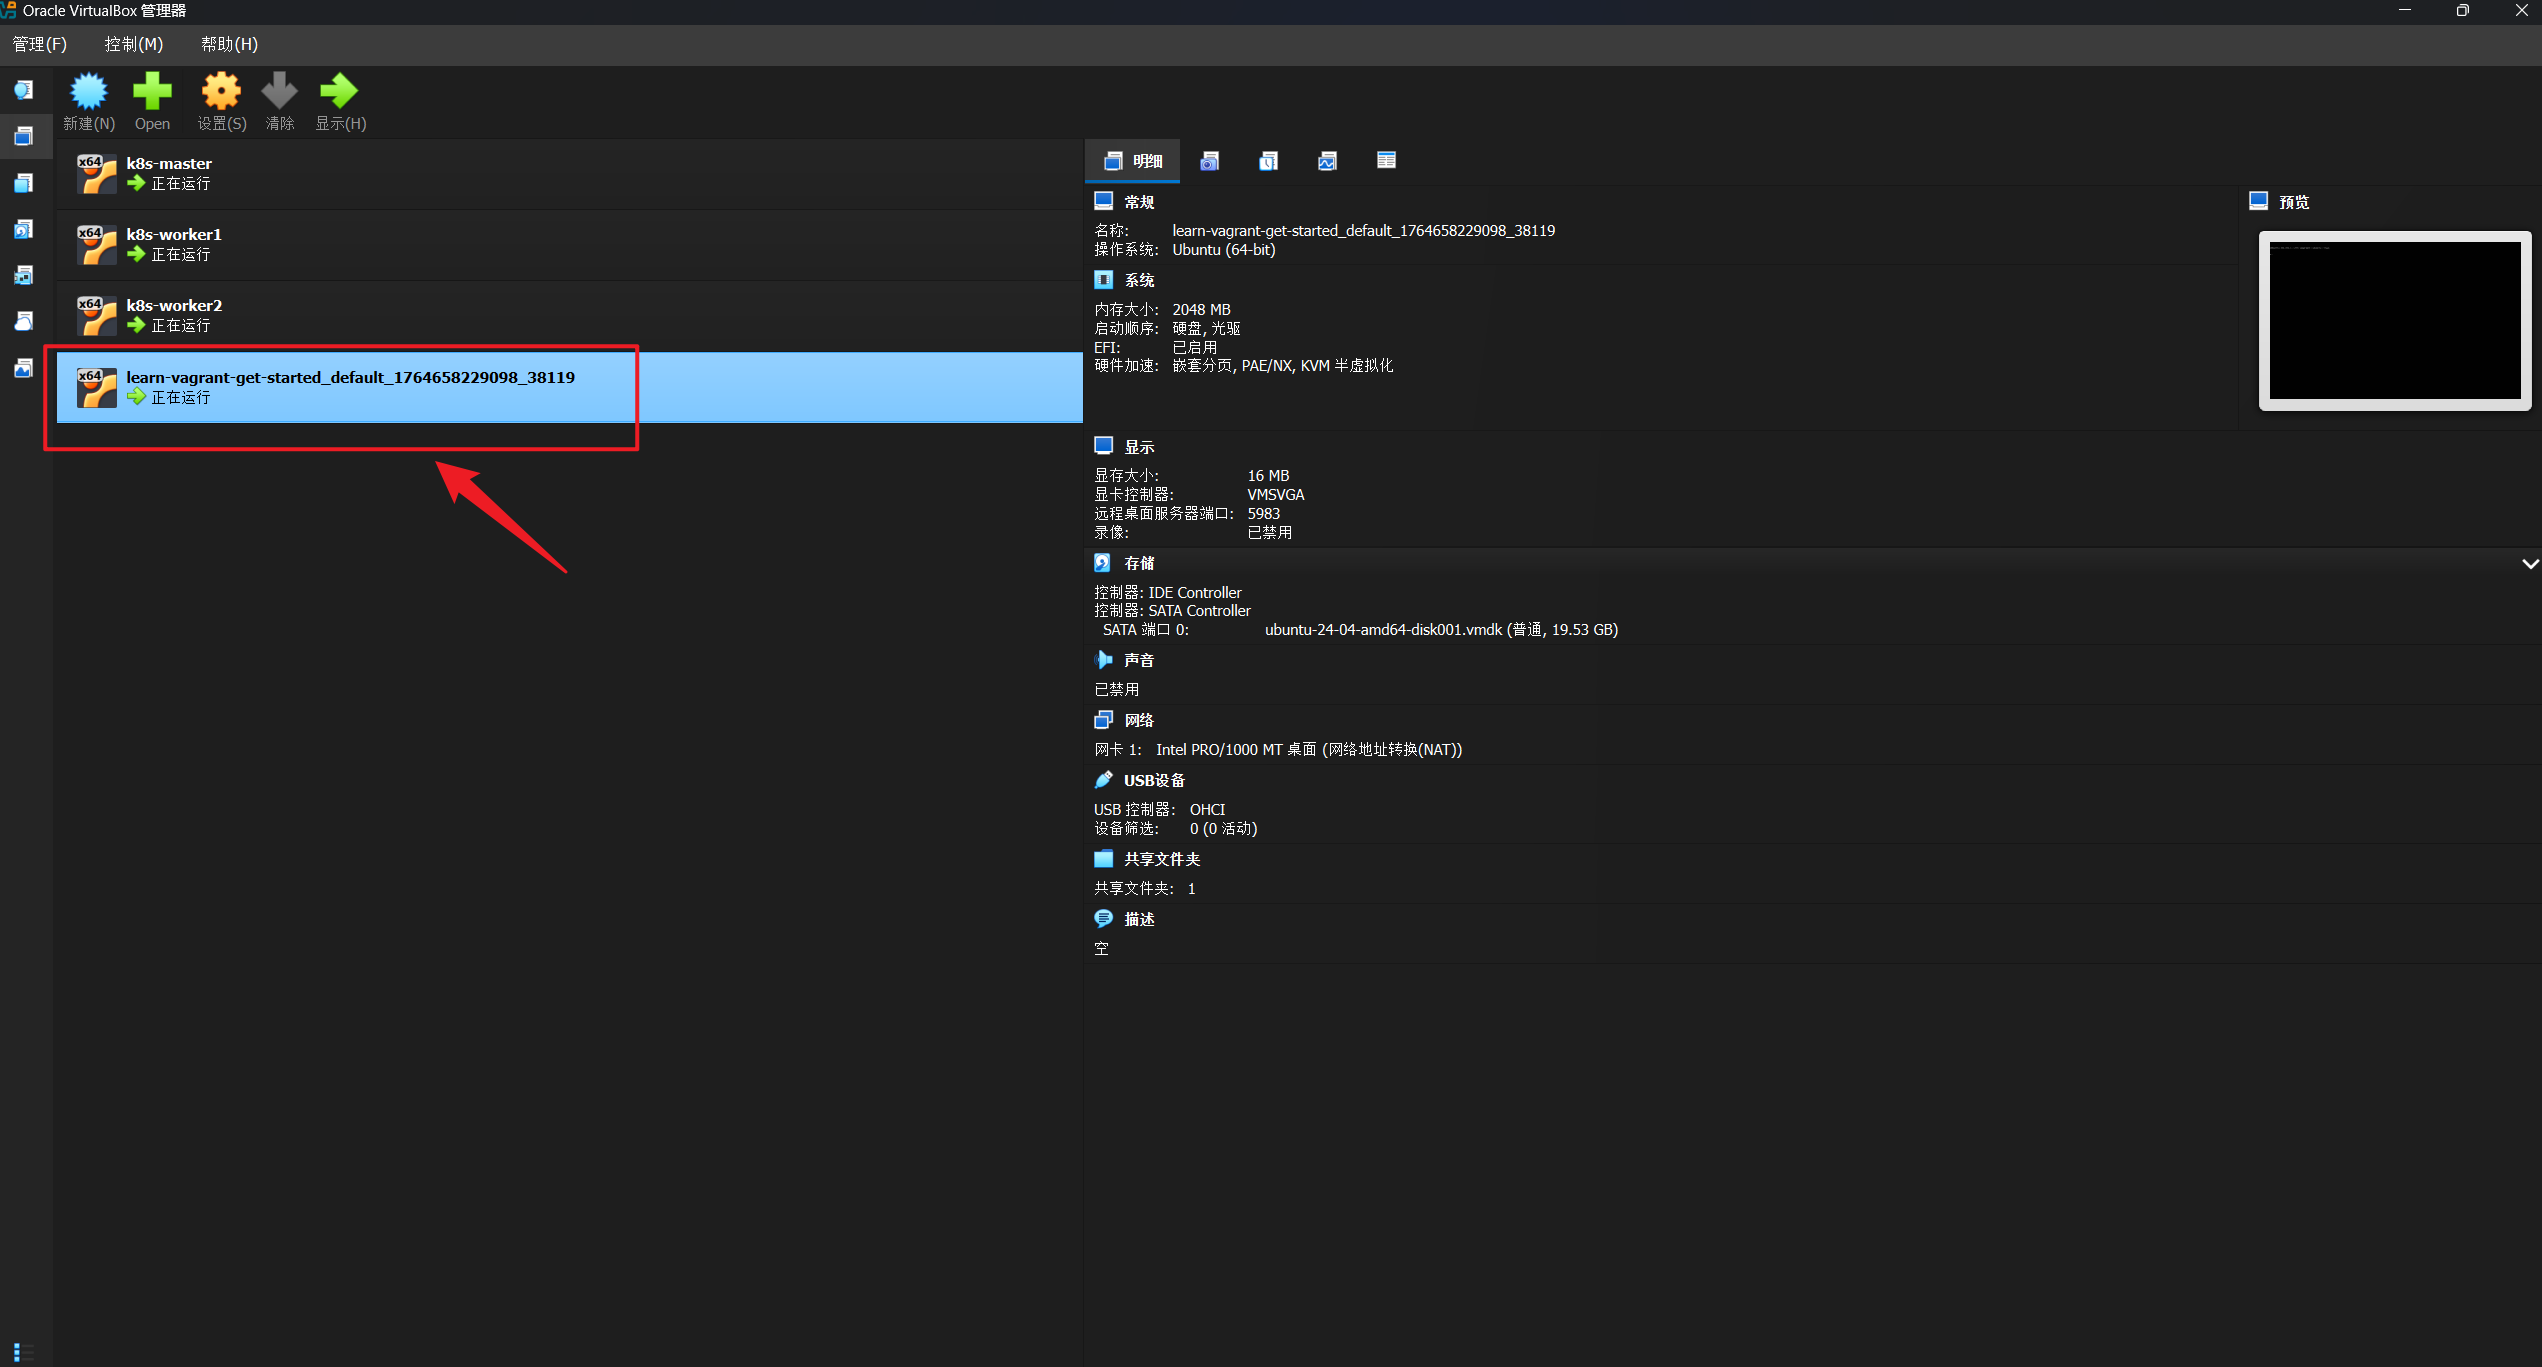Image resolution: width=2542 pixels, height=1367 pixels.
Task: Open the Snapshots camera tab icon
Action: (1209, 161)
